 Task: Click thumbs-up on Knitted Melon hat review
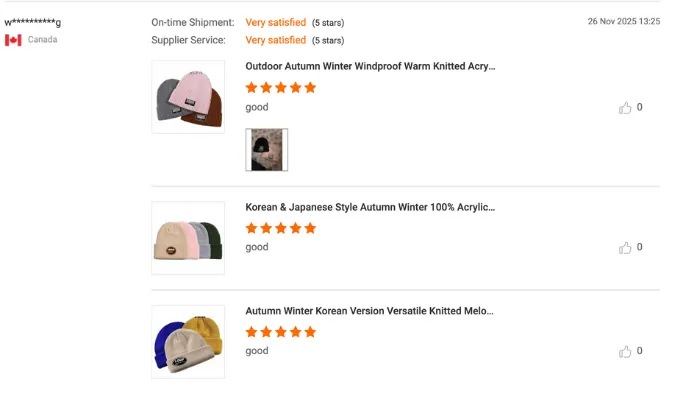pyautogui.click(x=625, y=351)
